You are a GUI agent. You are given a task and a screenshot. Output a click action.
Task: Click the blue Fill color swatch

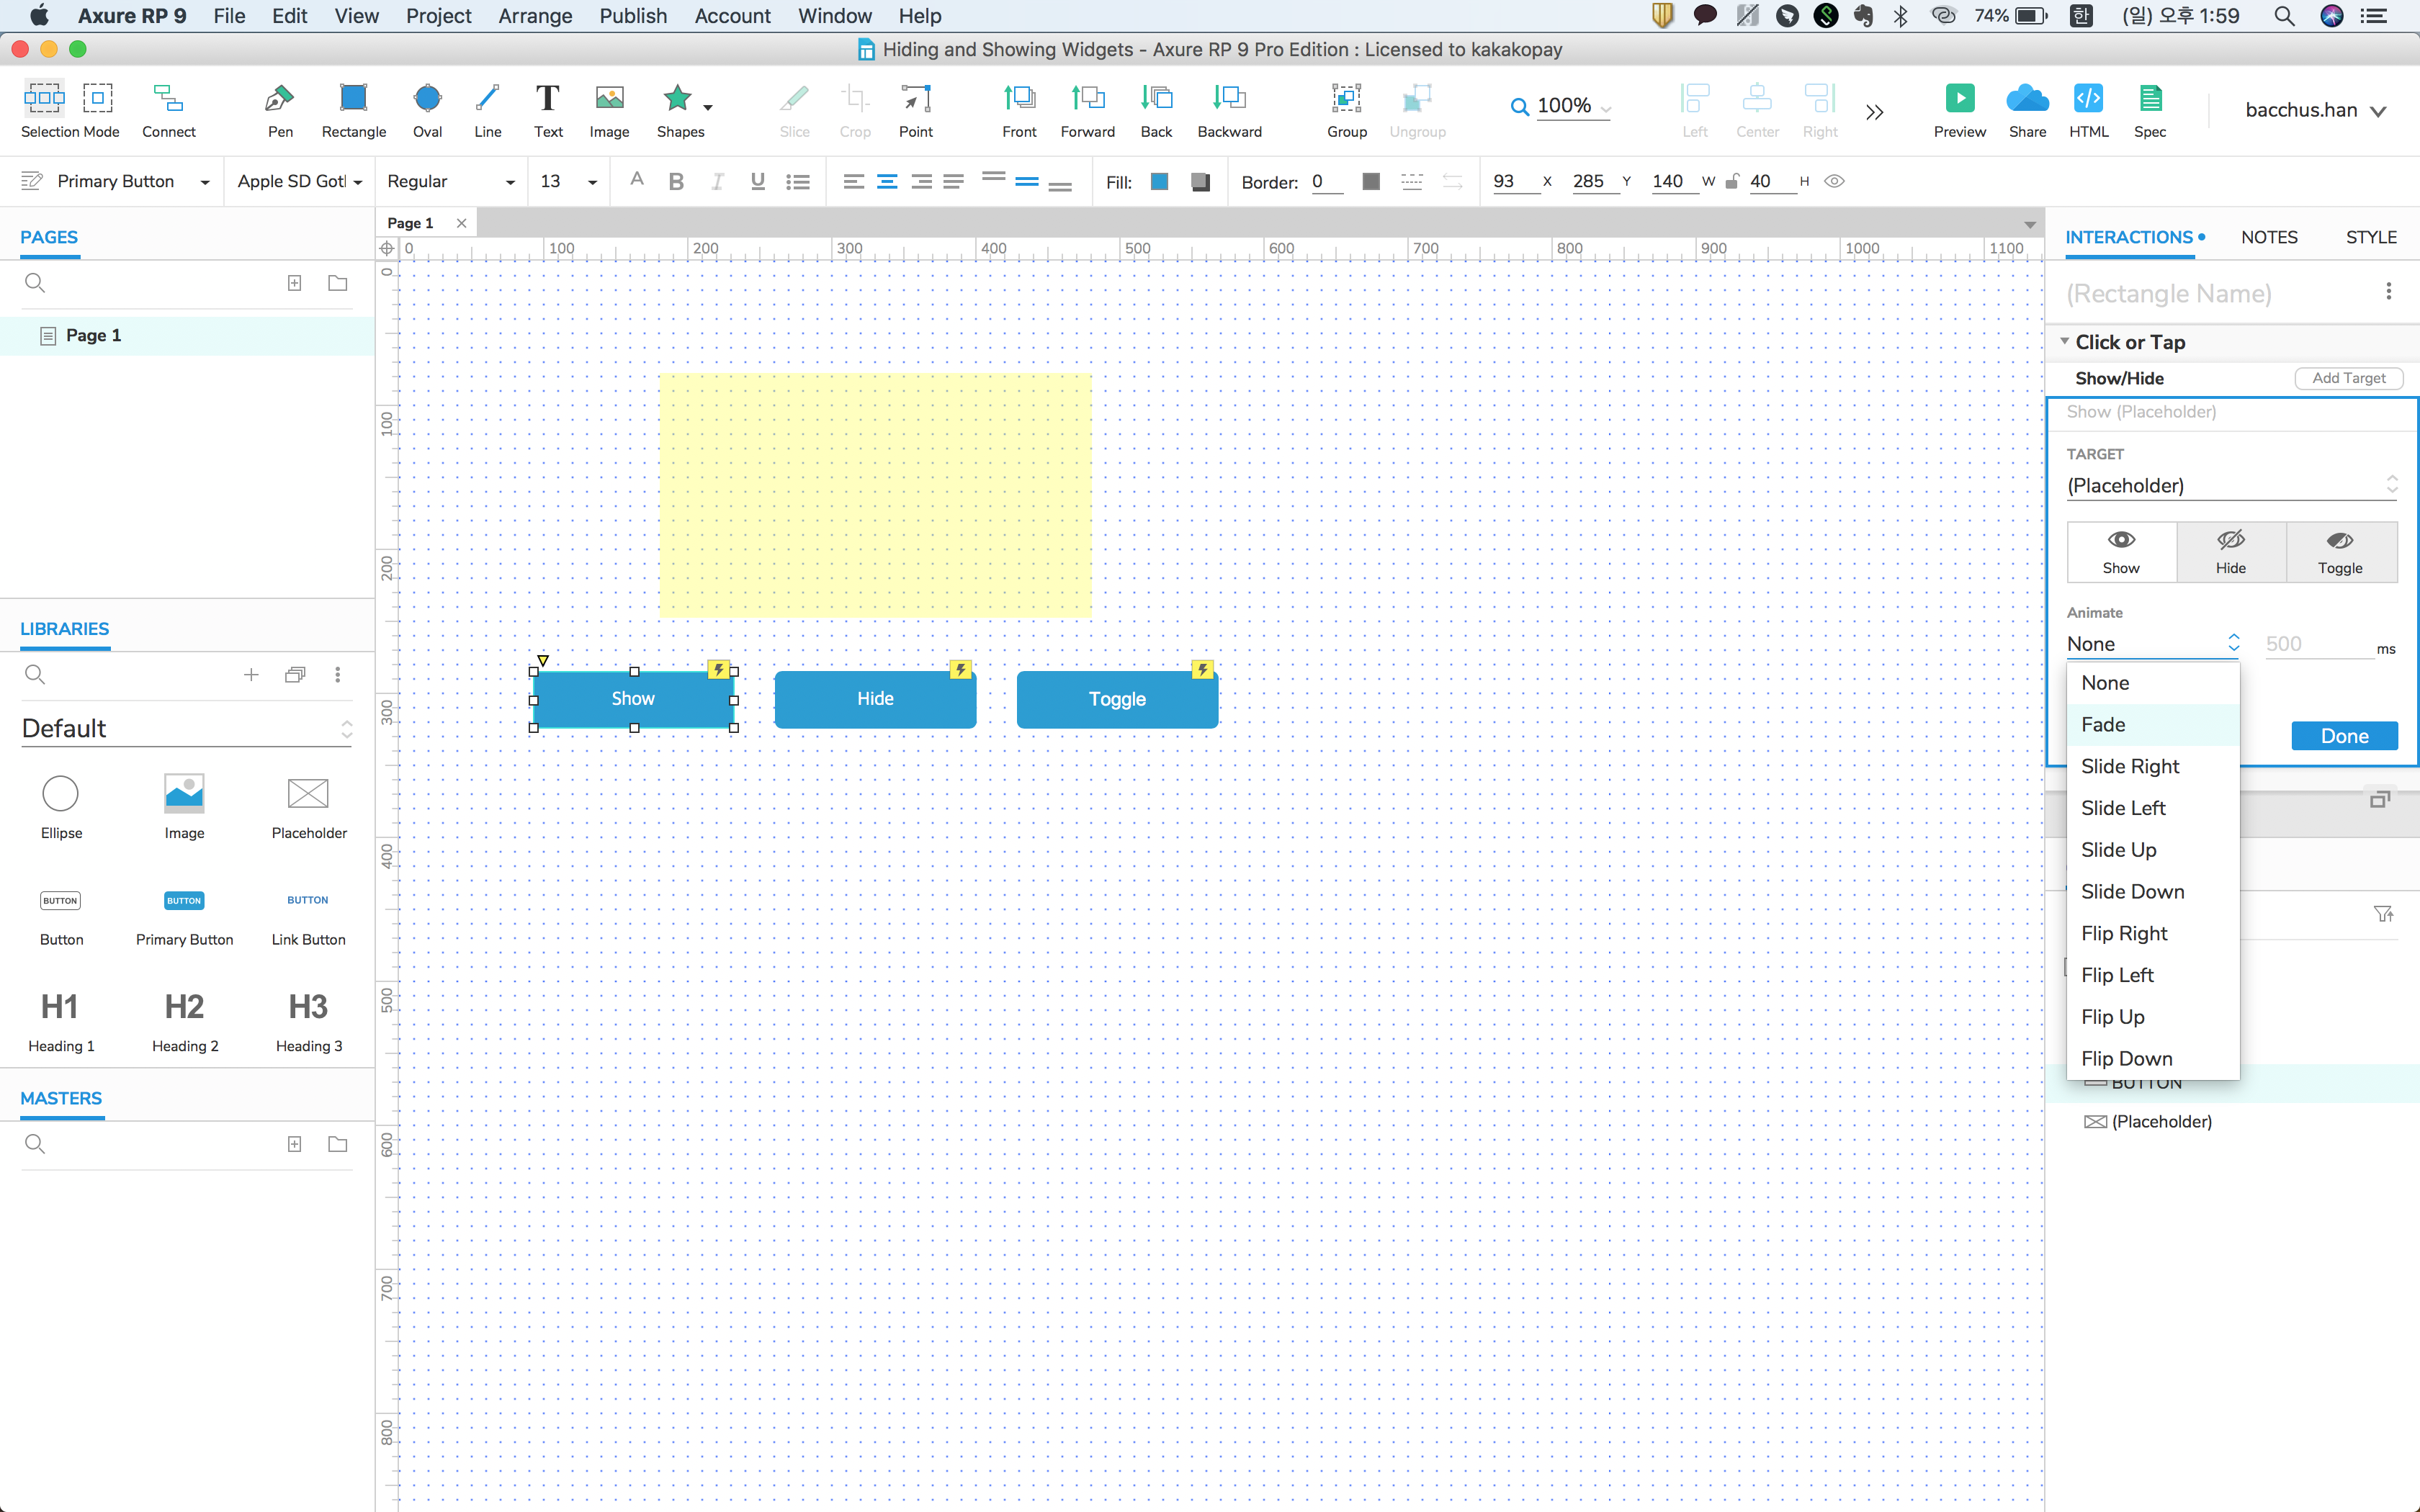pyautogui.click(x=1160, y=182)
